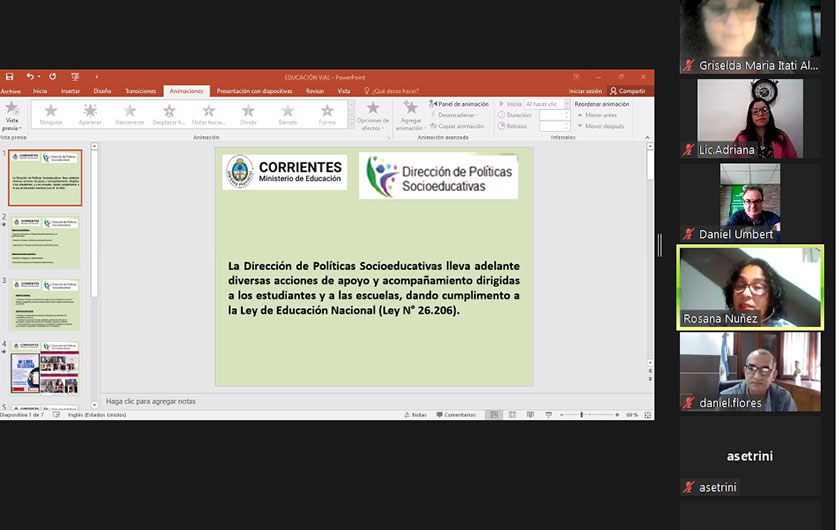Click the Lic.Adriana video tile
Image resolution: width=840 pixels, height=530 pixels.
coord(750,118)
